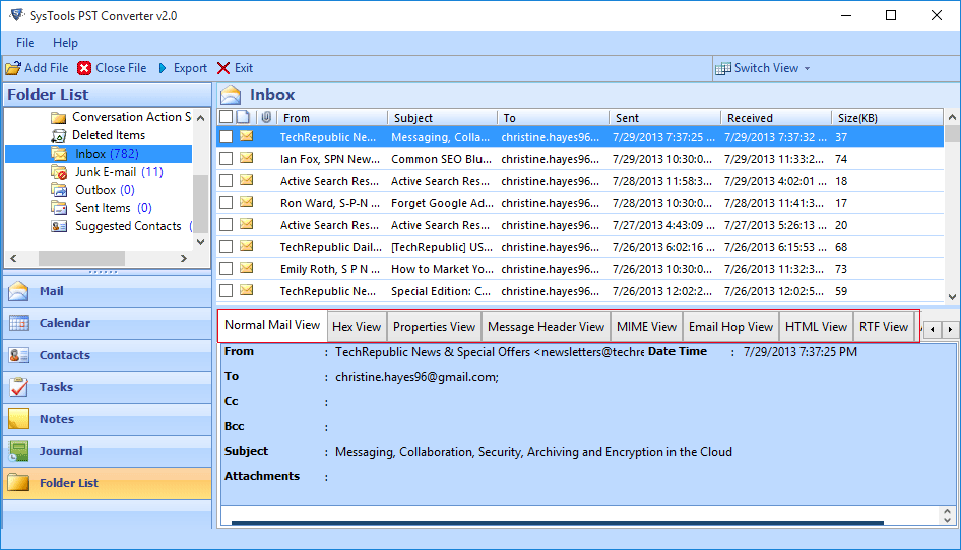This screenshot has height=550, width=961.
Task: Click email list scroll up arrow
Action: (x=952, y=117)
